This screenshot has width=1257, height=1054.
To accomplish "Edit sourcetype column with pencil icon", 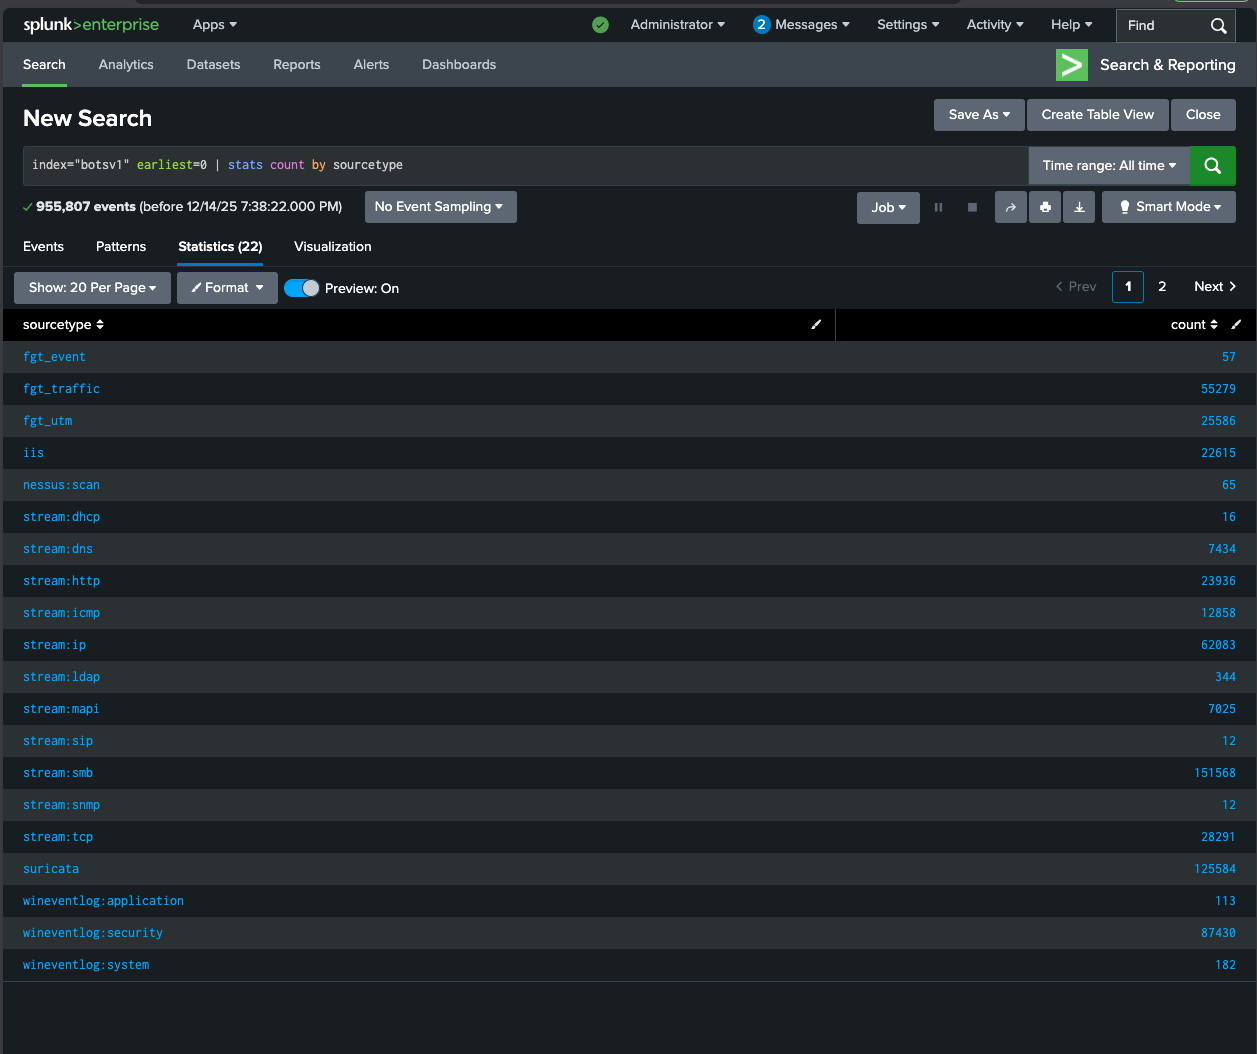I will 816,325.
